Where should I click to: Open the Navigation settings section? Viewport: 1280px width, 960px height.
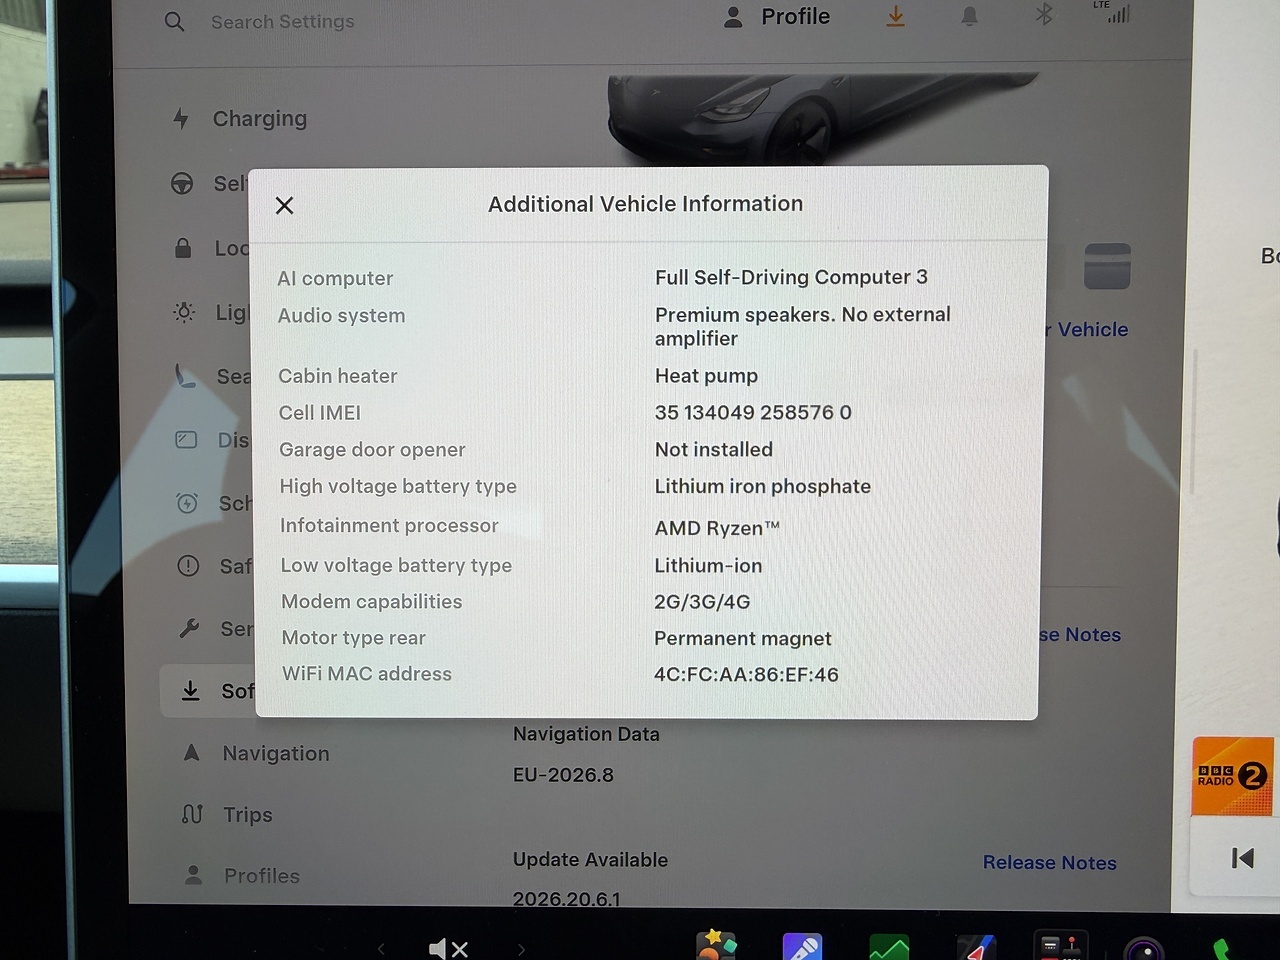pyautogui.click(x=257, y=753)
